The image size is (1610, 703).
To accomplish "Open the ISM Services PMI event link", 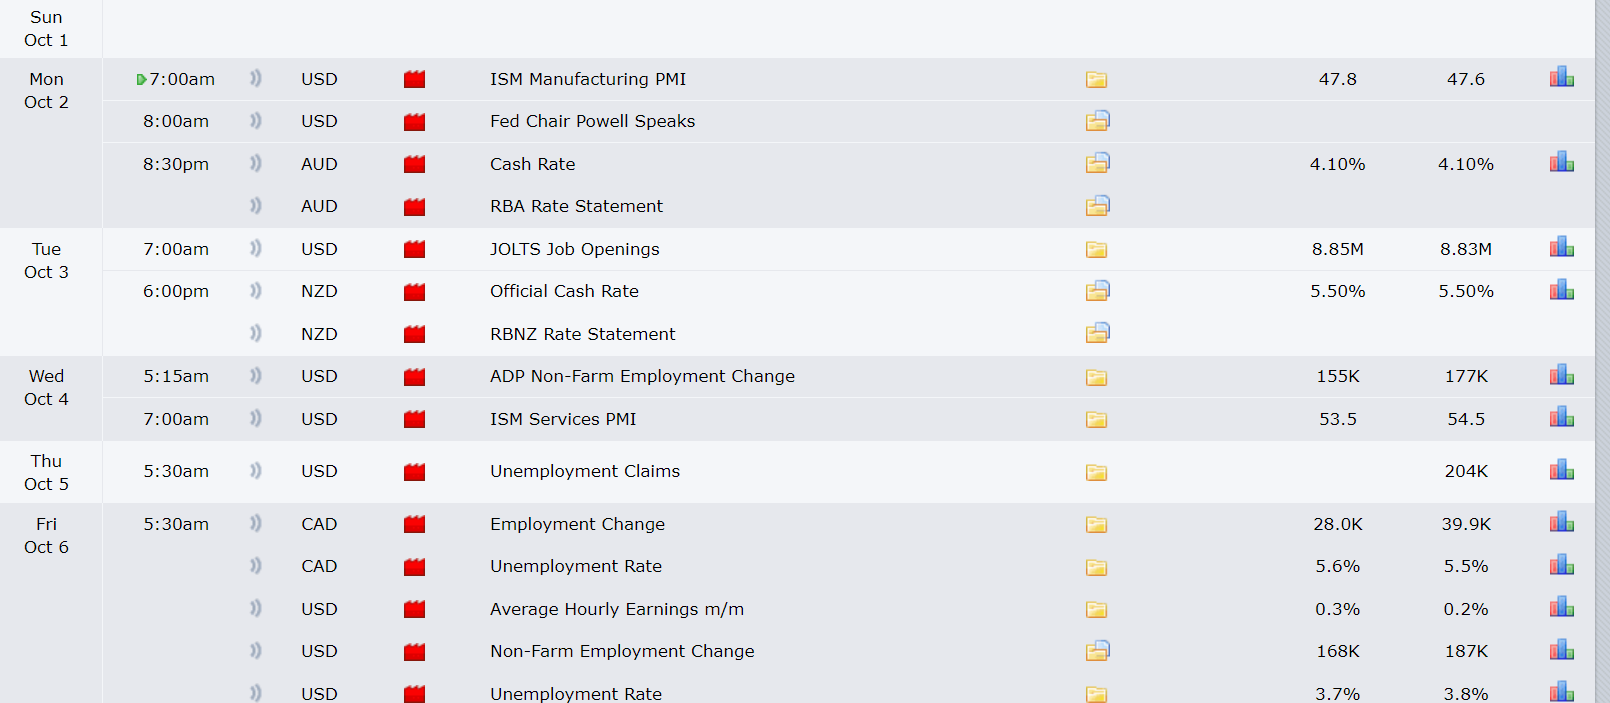I will pyautogui.click(x=563, y=419).
